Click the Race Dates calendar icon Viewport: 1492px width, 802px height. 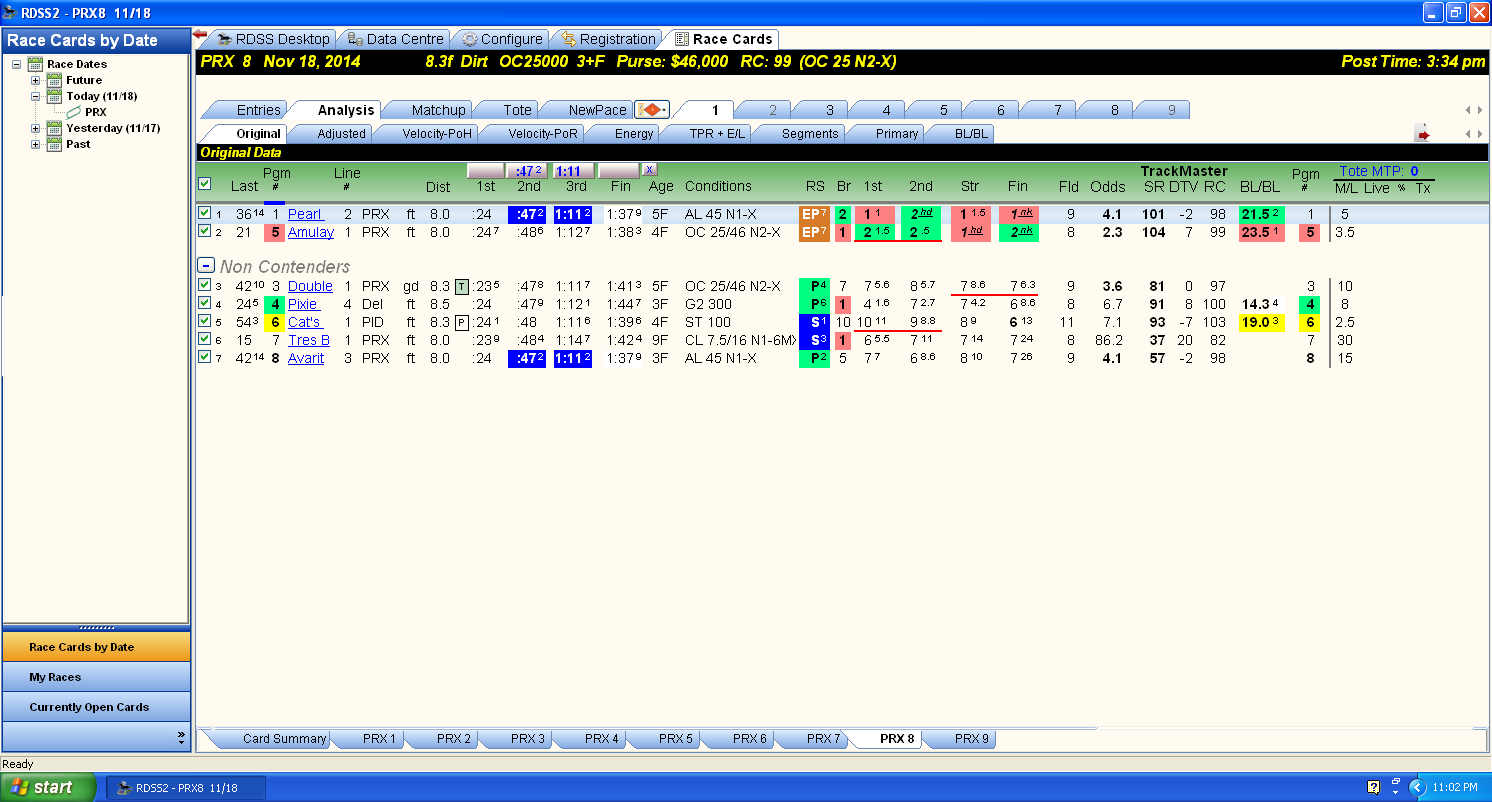(x=36, y=64)
